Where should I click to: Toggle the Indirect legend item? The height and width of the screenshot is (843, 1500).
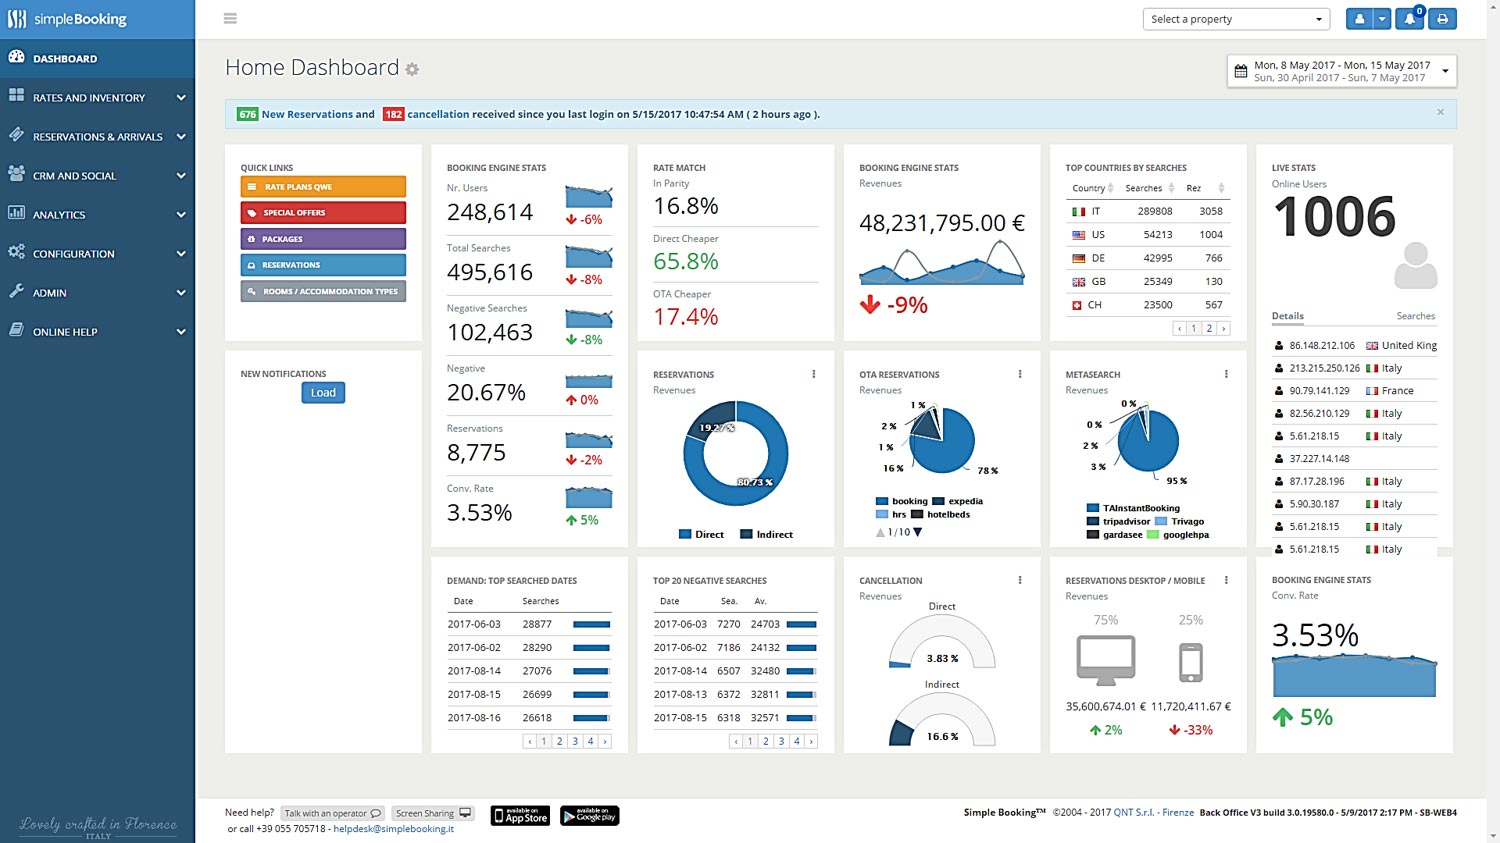tap(766, 534)
